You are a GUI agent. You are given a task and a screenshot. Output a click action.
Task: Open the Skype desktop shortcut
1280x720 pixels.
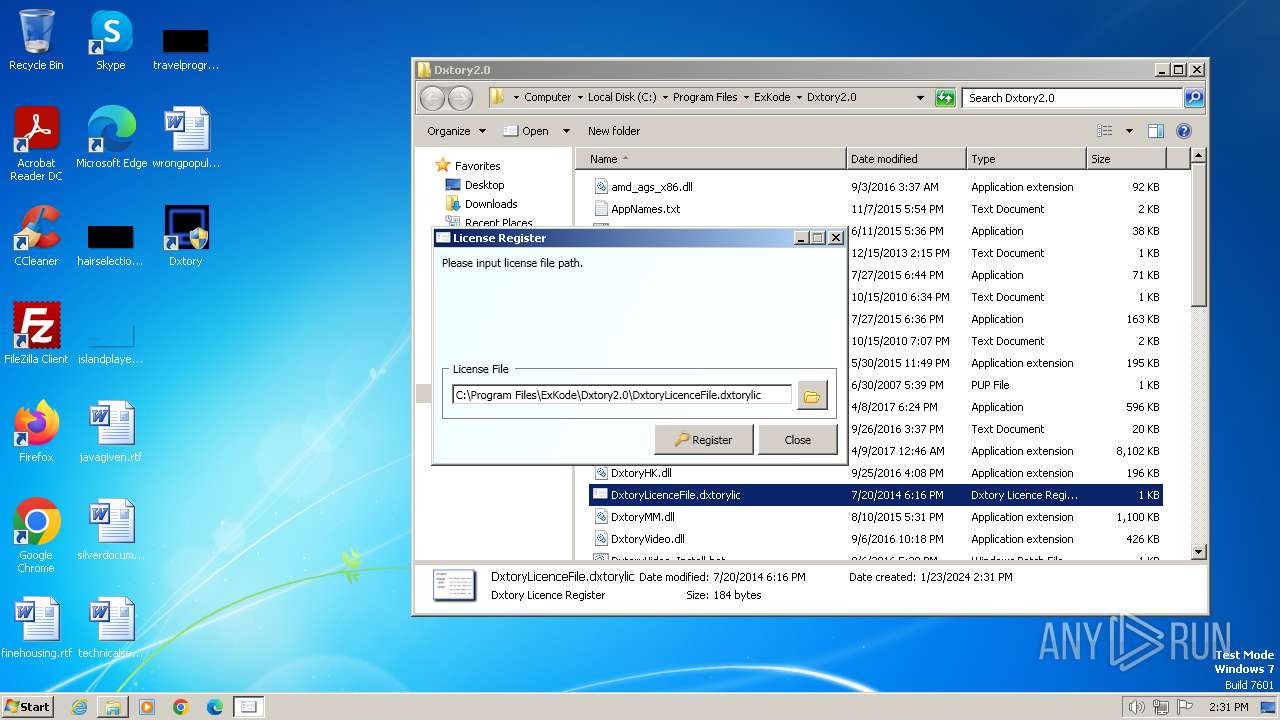[x=110, y=40]
